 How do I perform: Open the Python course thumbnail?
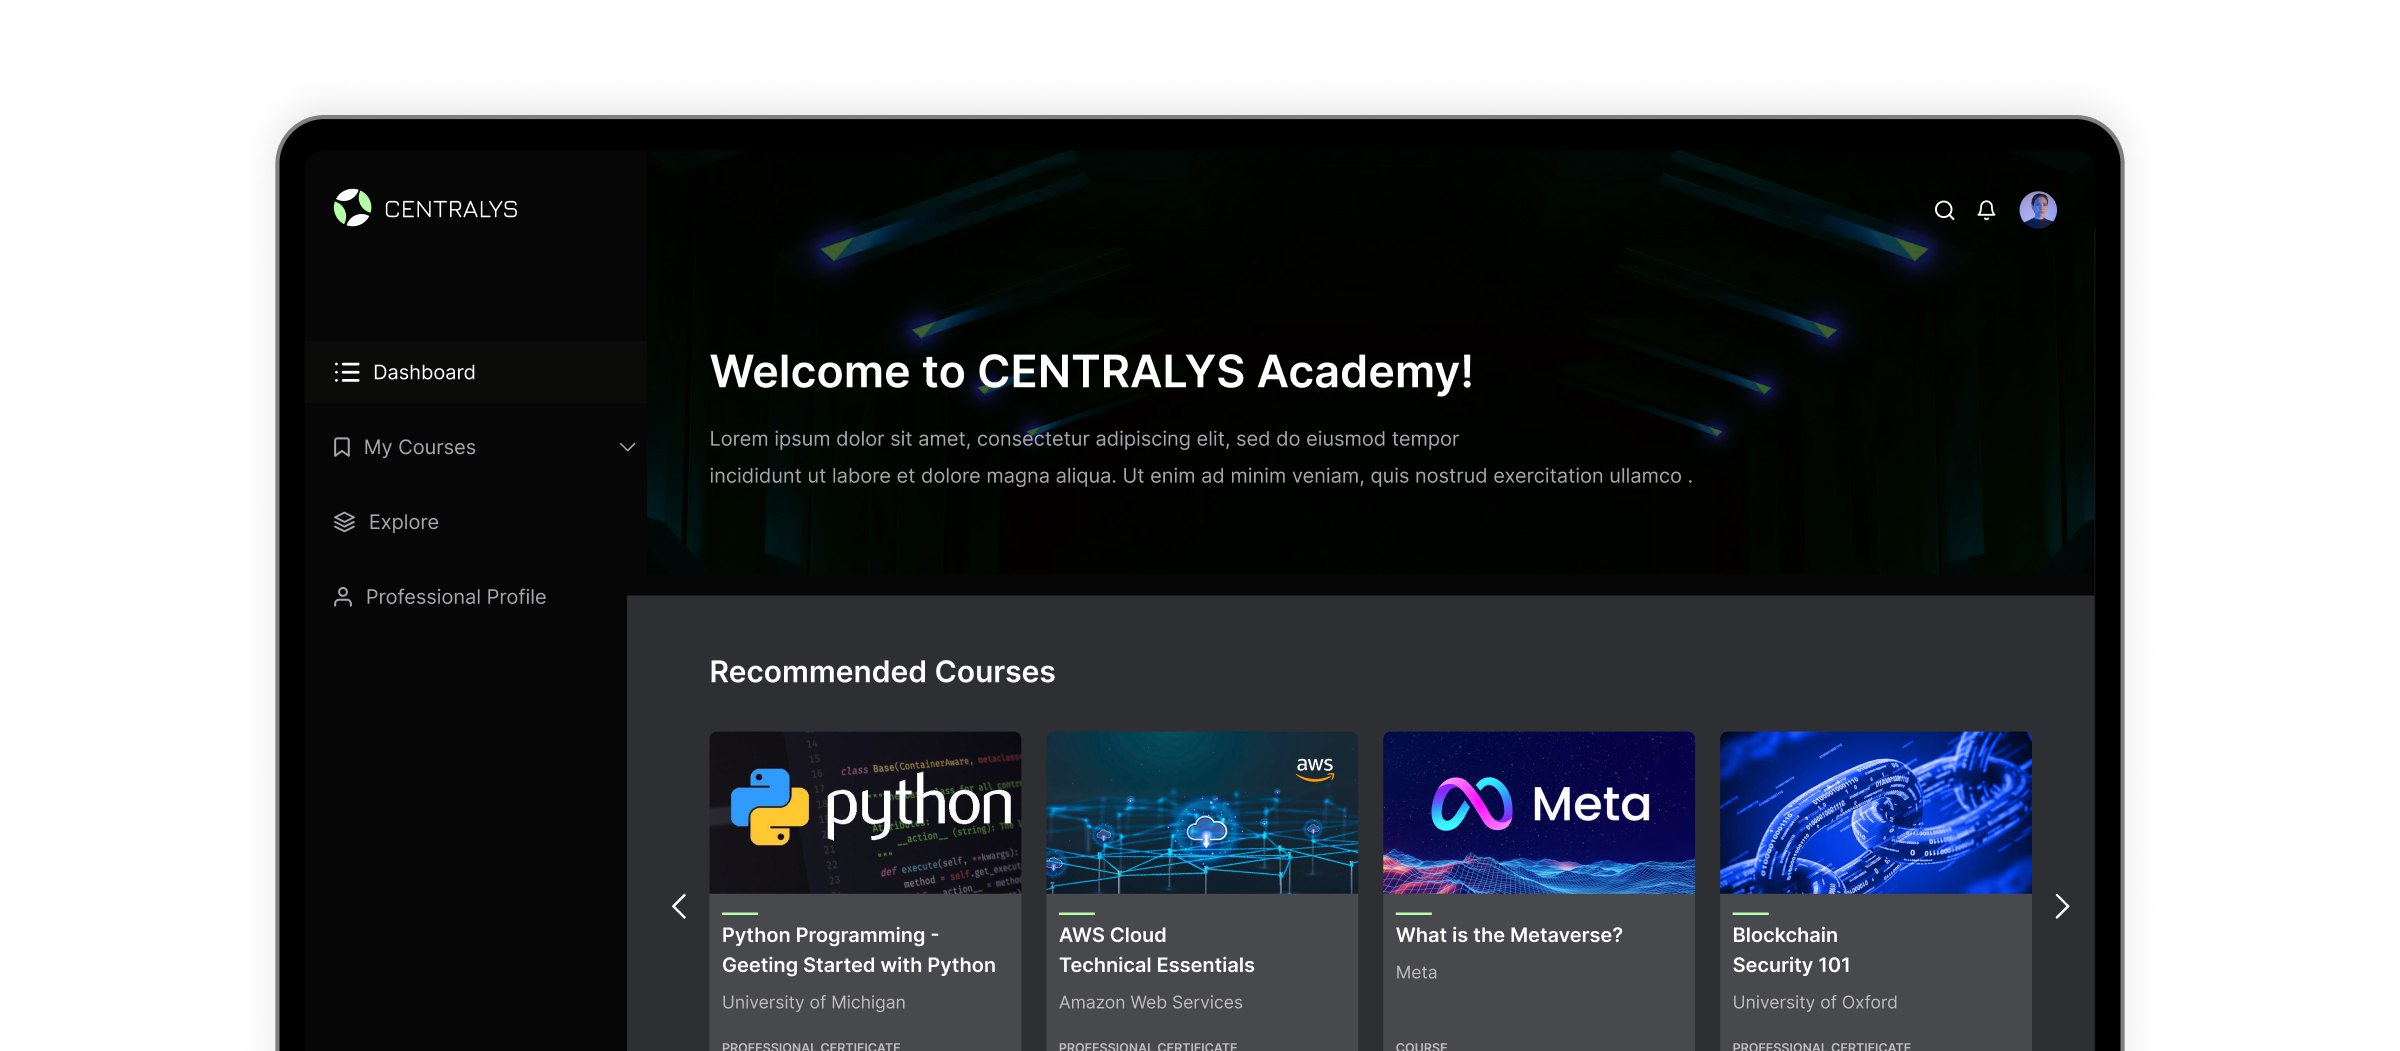click(x=865, y=812)
